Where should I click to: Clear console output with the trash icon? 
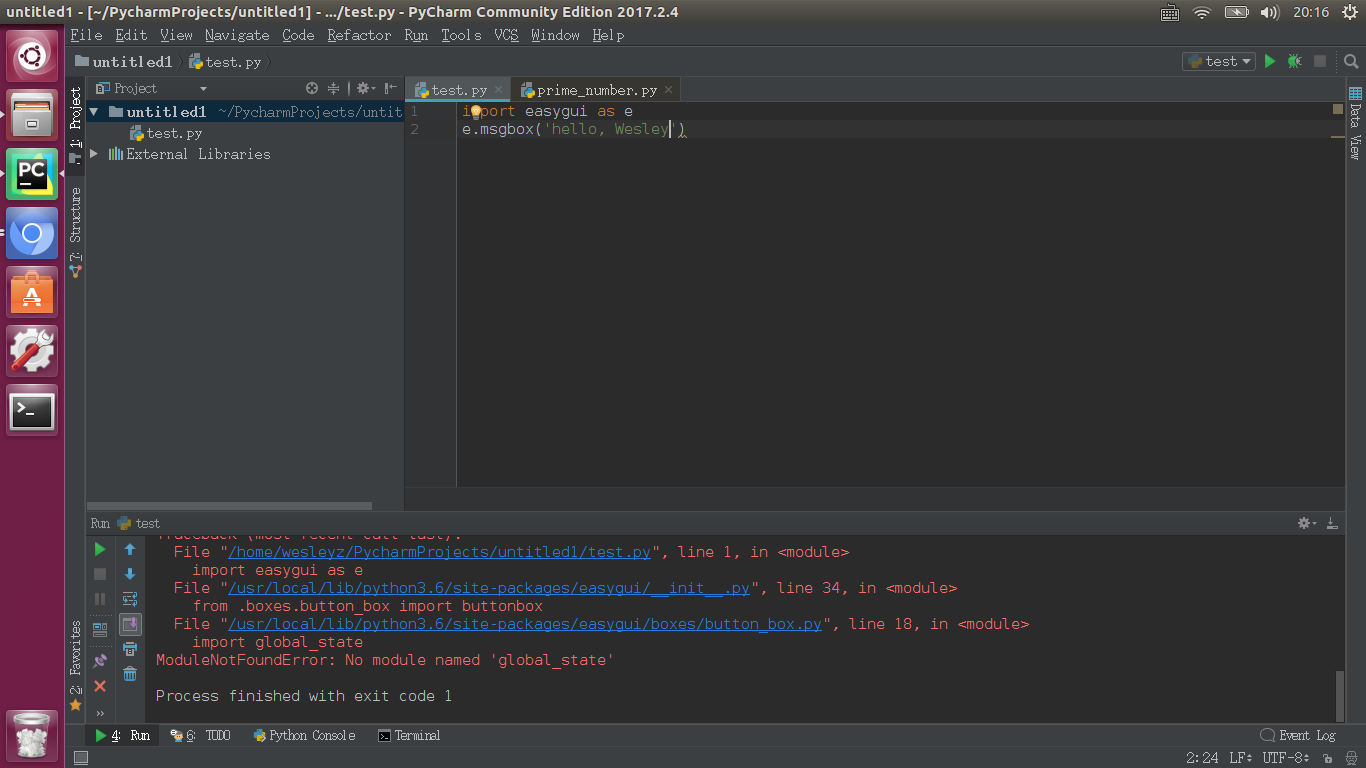click(x=130, y=675)
